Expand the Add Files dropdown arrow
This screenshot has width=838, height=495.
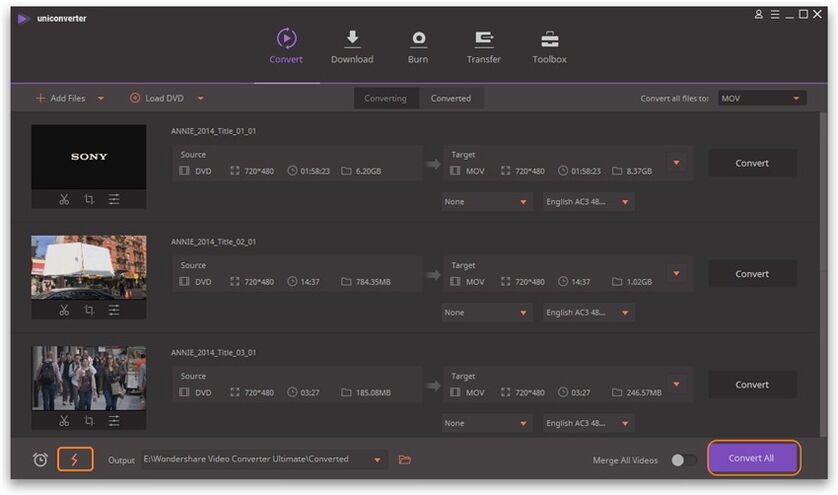click(x=101, y=98)
